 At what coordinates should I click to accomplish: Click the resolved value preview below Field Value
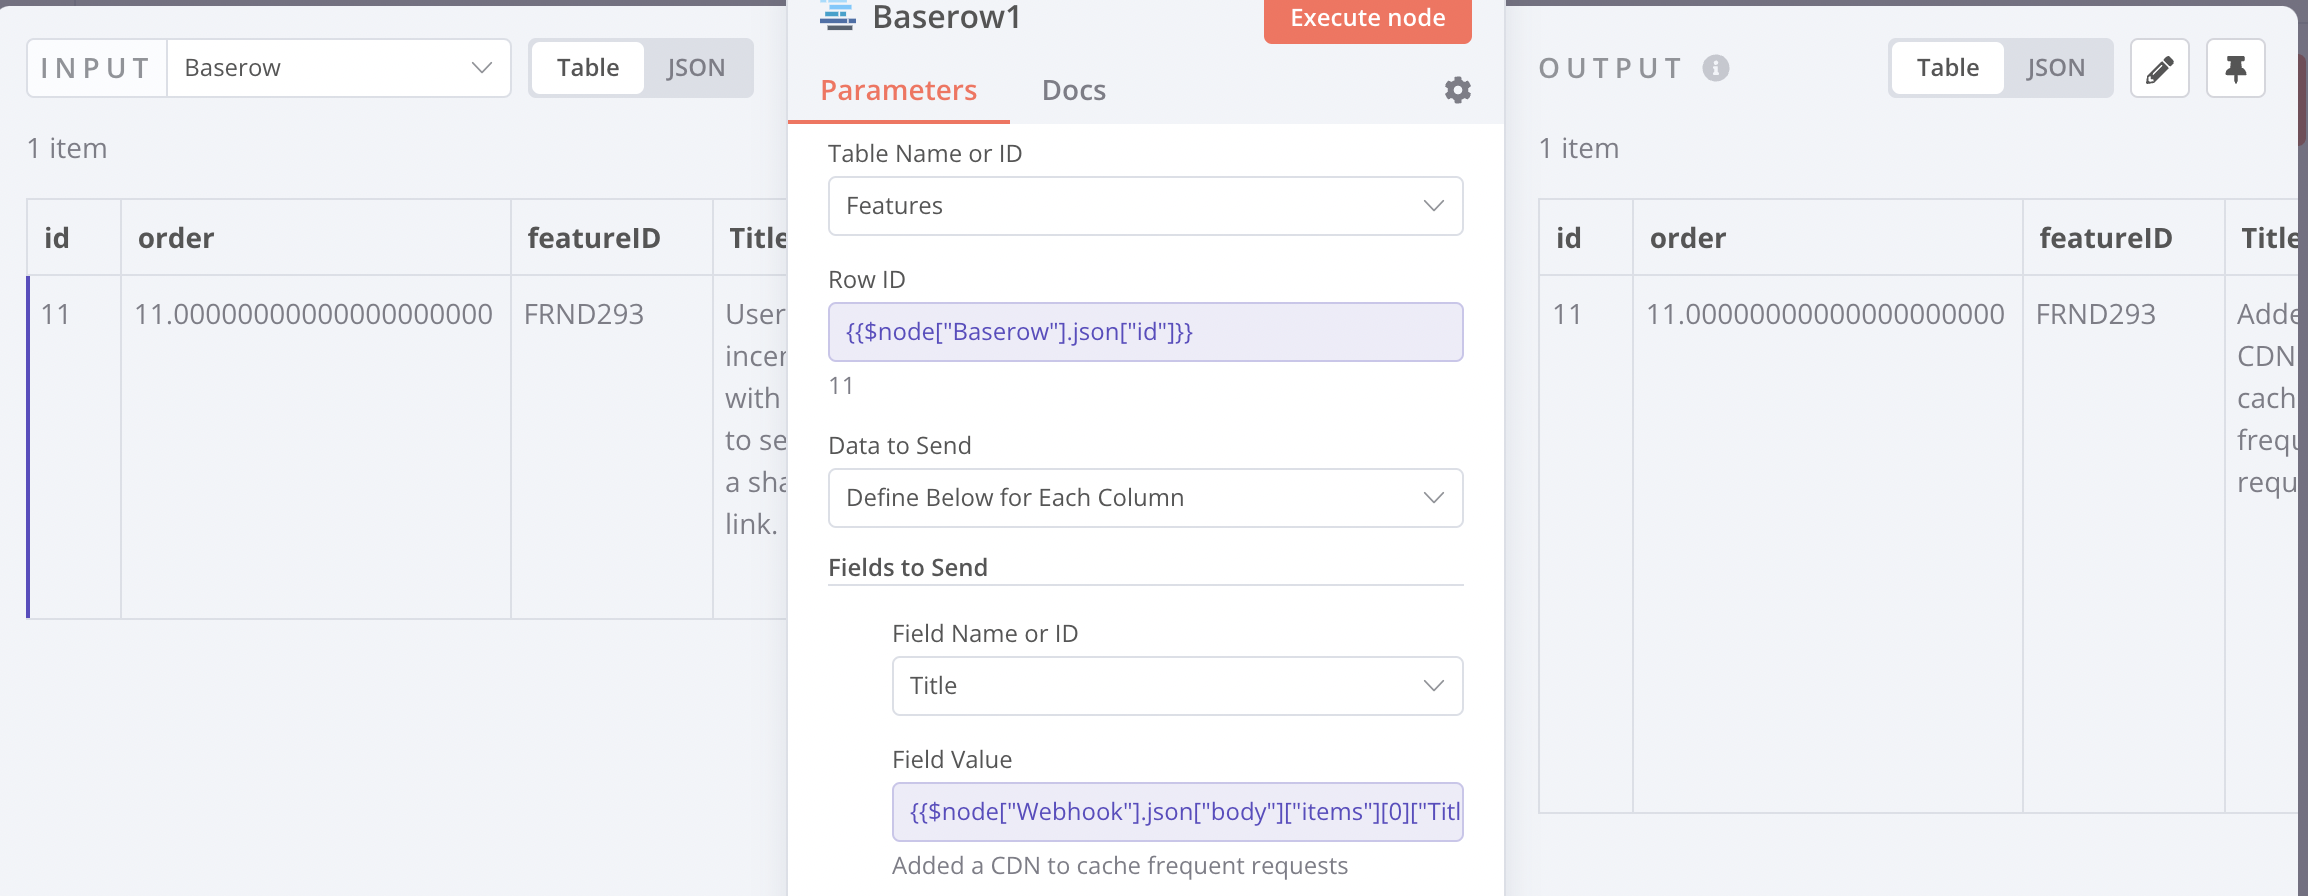click(1120, 865)
